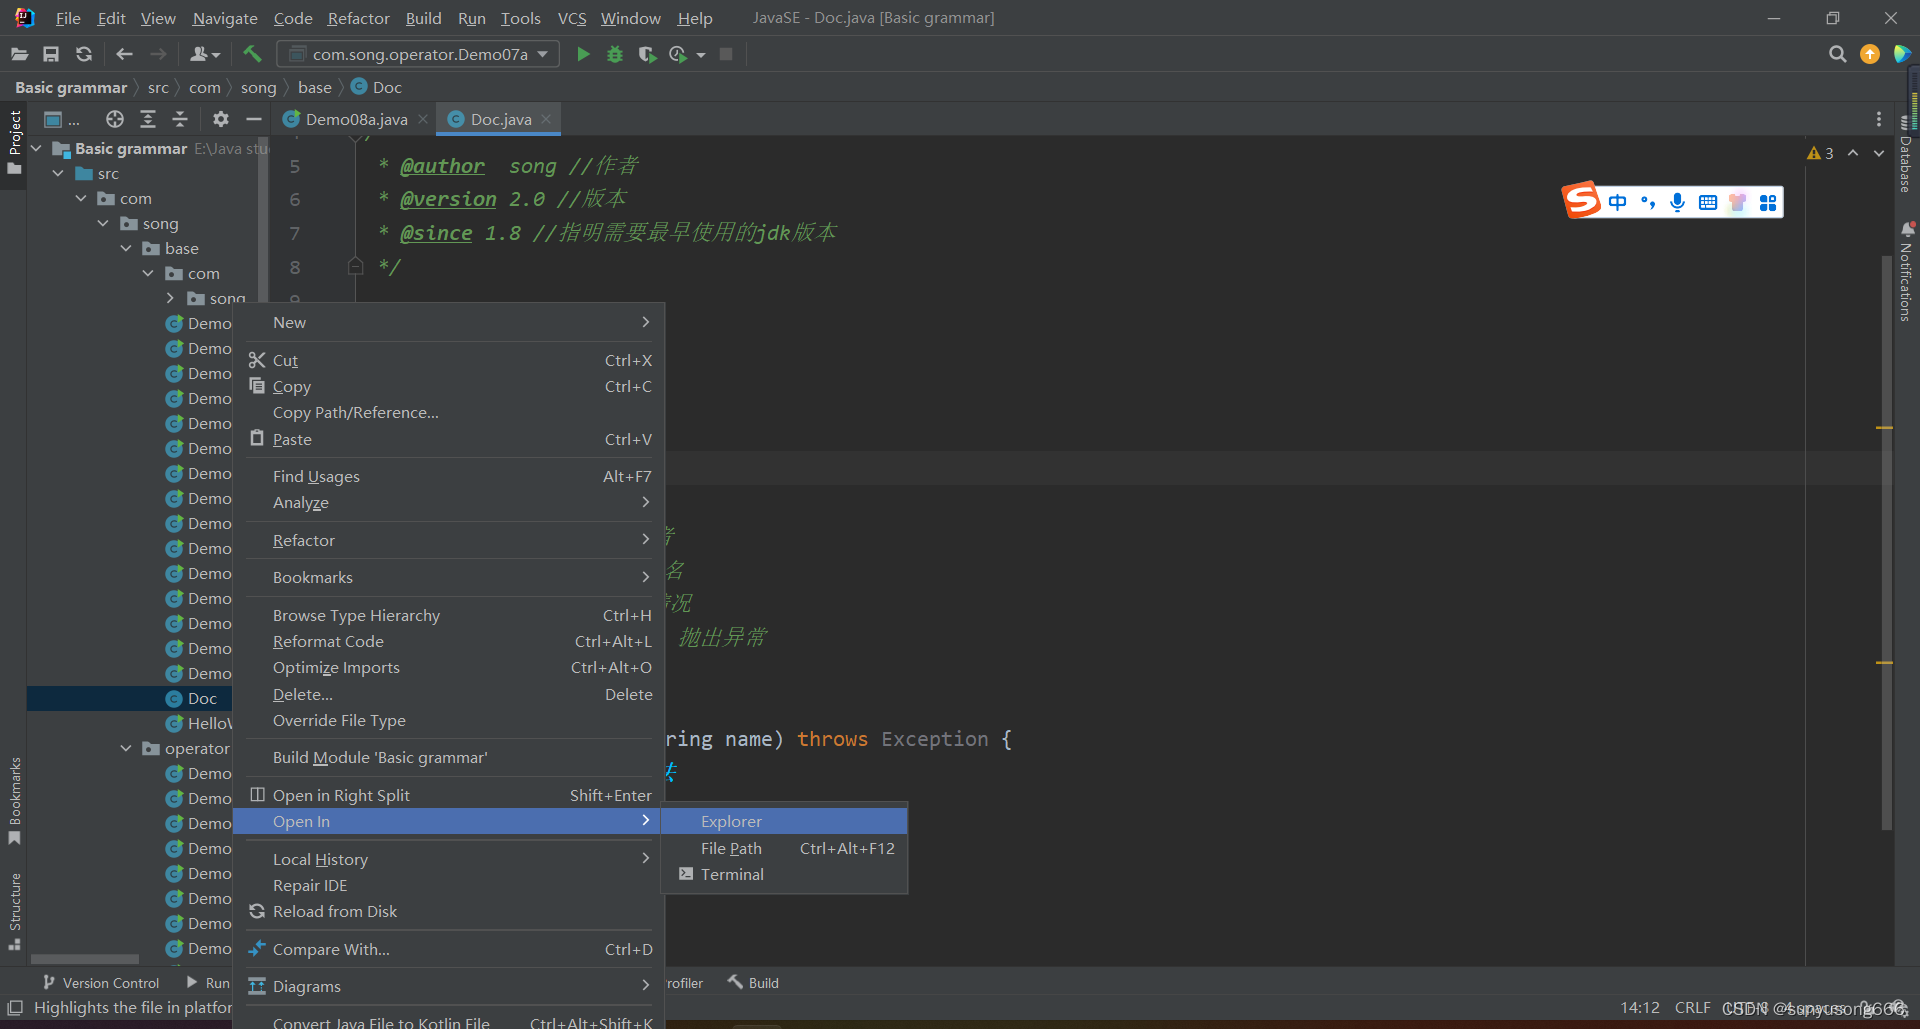Click the upper yellow warning marker on the error stripe

click(x=1885, y=428)
